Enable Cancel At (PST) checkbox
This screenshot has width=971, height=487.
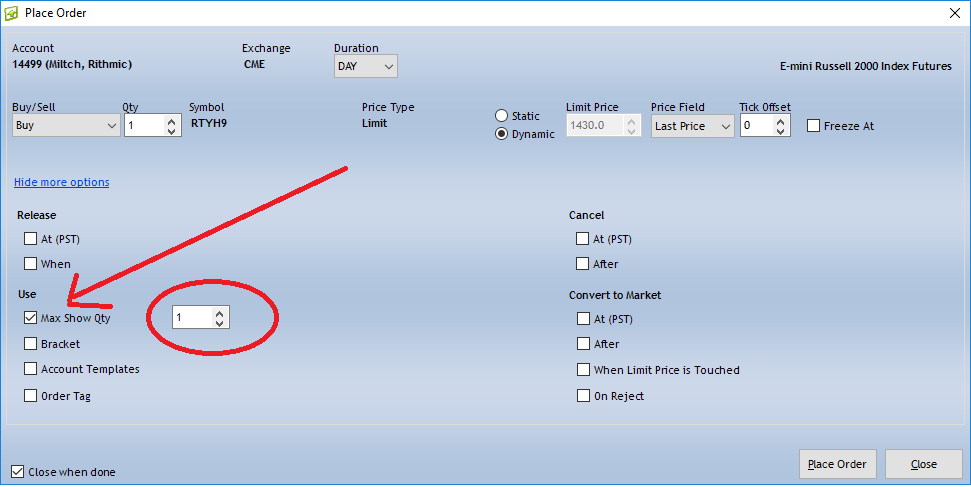[582, 239]
